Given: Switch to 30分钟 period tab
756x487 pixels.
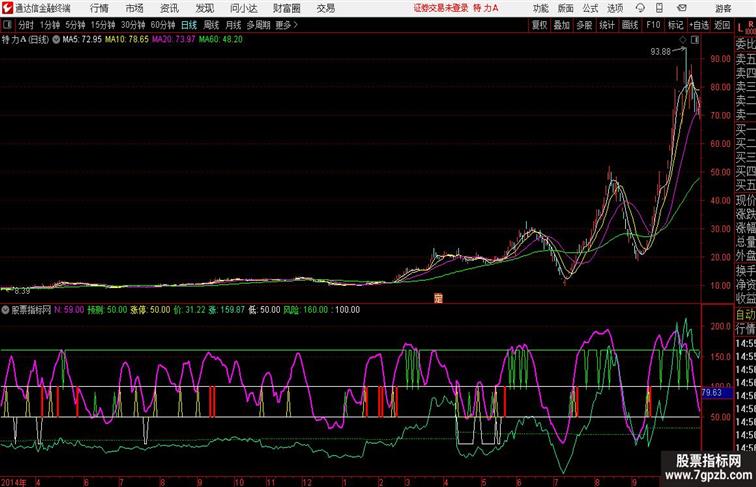Looking at the screenshot, I should tap(133, 25).
